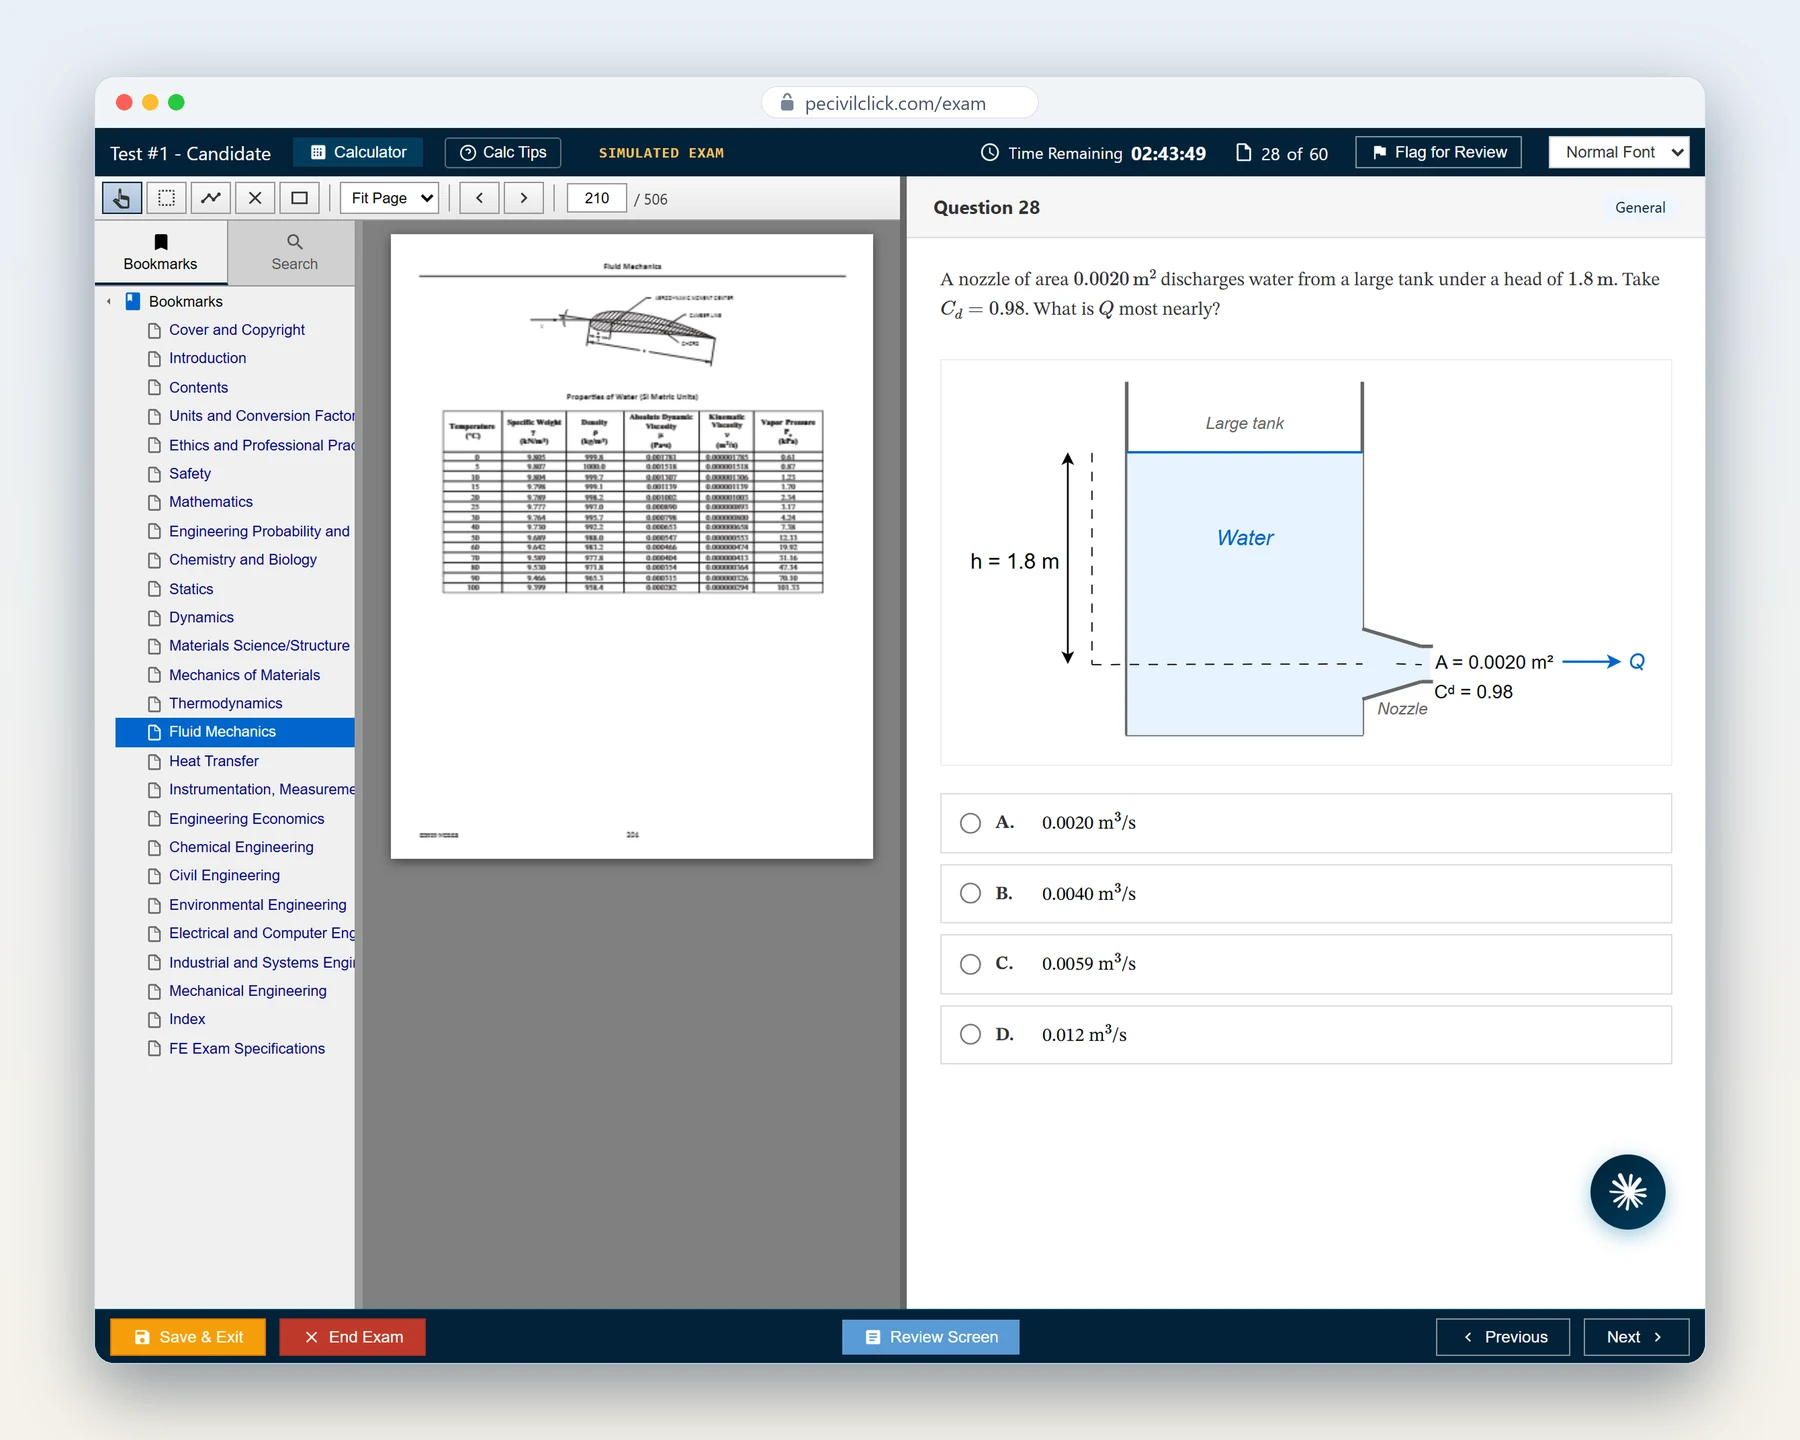Open the Thermodynamics bookmark
Viewport: 1800px width, 1440px height.
click(225, 704)
